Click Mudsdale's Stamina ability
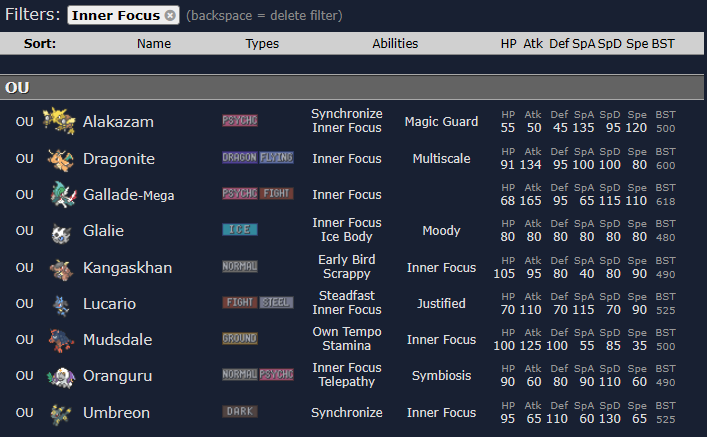The height and width of the screenshot is (437, 707). pos(346,346)
